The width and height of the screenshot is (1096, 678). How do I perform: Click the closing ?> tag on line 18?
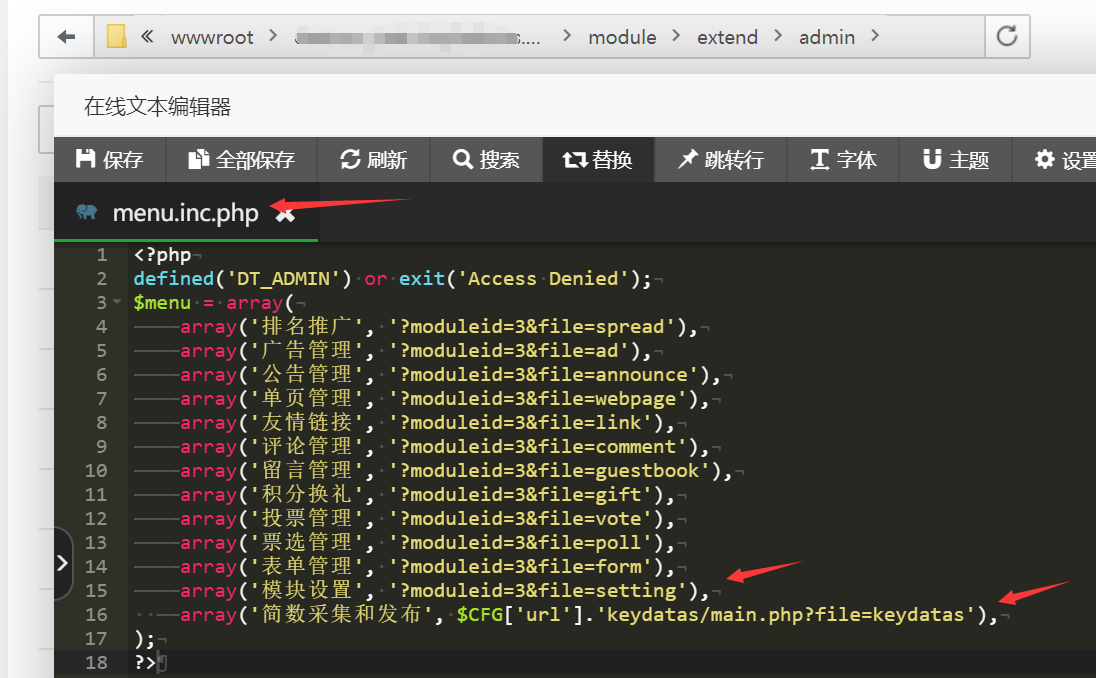pyautogui.click(x=145, y=662)
